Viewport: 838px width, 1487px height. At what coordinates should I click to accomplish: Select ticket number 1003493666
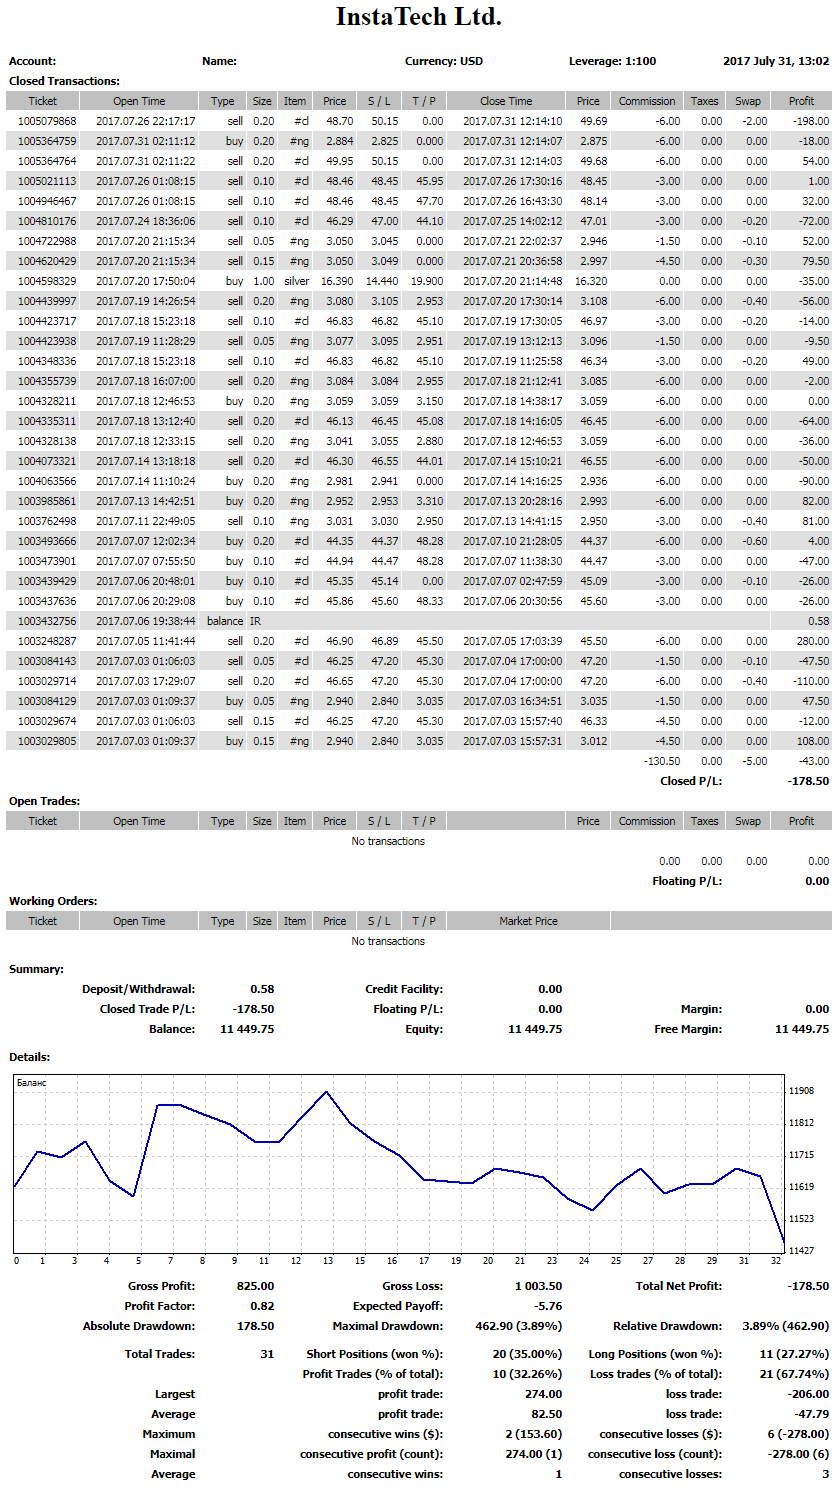pos(47,541)
